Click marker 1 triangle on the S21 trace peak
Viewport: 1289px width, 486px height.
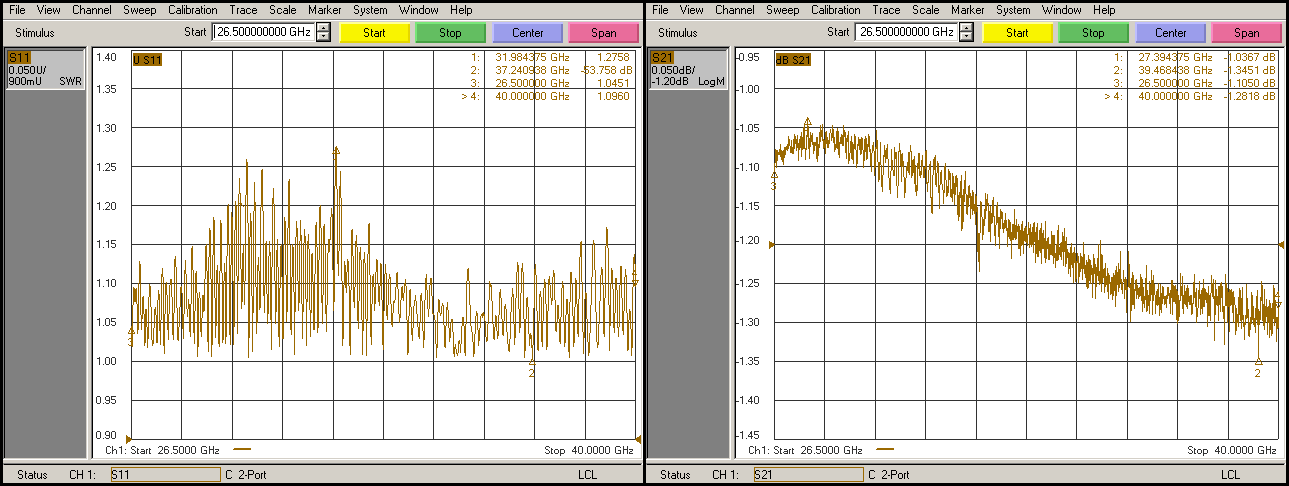coord(807,121)
